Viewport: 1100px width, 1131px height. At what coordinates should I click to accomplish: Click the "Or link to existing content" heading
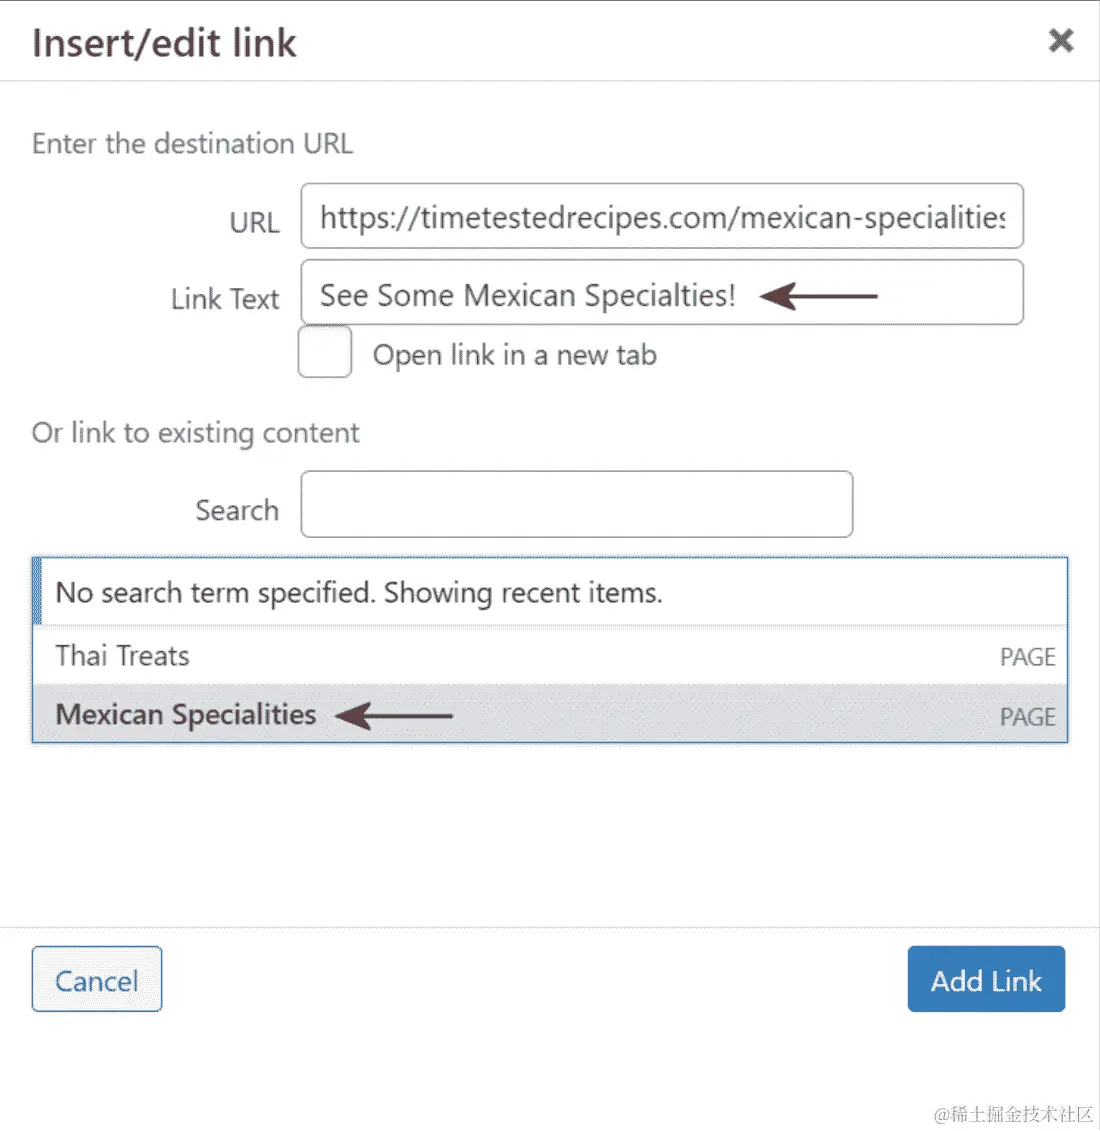click(x=195, y=433)
